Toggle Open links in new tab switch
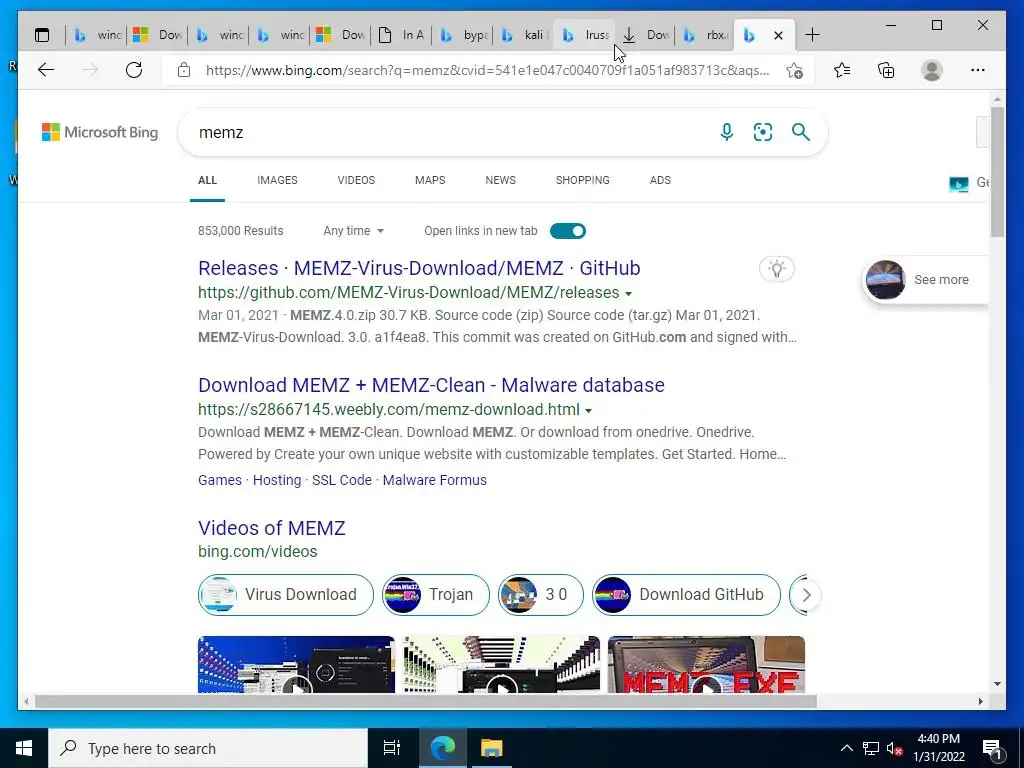 (x=568, y=231)
